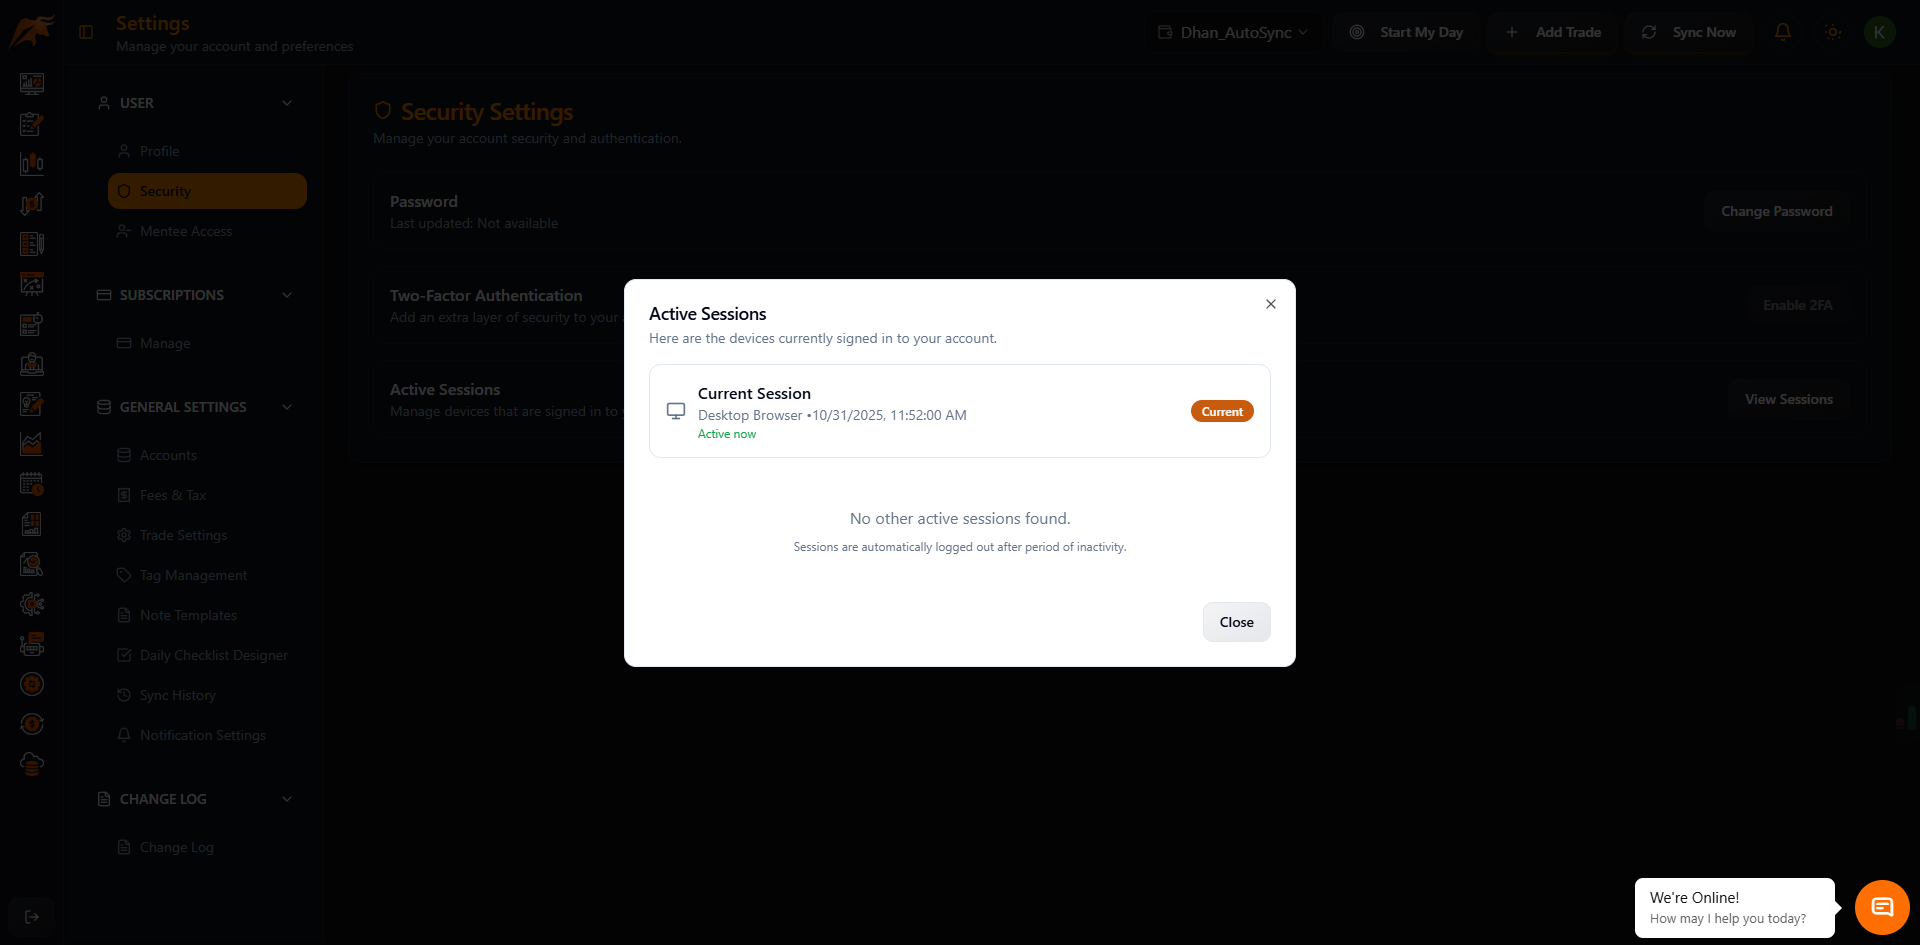This screenshot has height=945, width=1920.
Task: Select the dashboard icon in the sidebar
Action: point(32,84)
